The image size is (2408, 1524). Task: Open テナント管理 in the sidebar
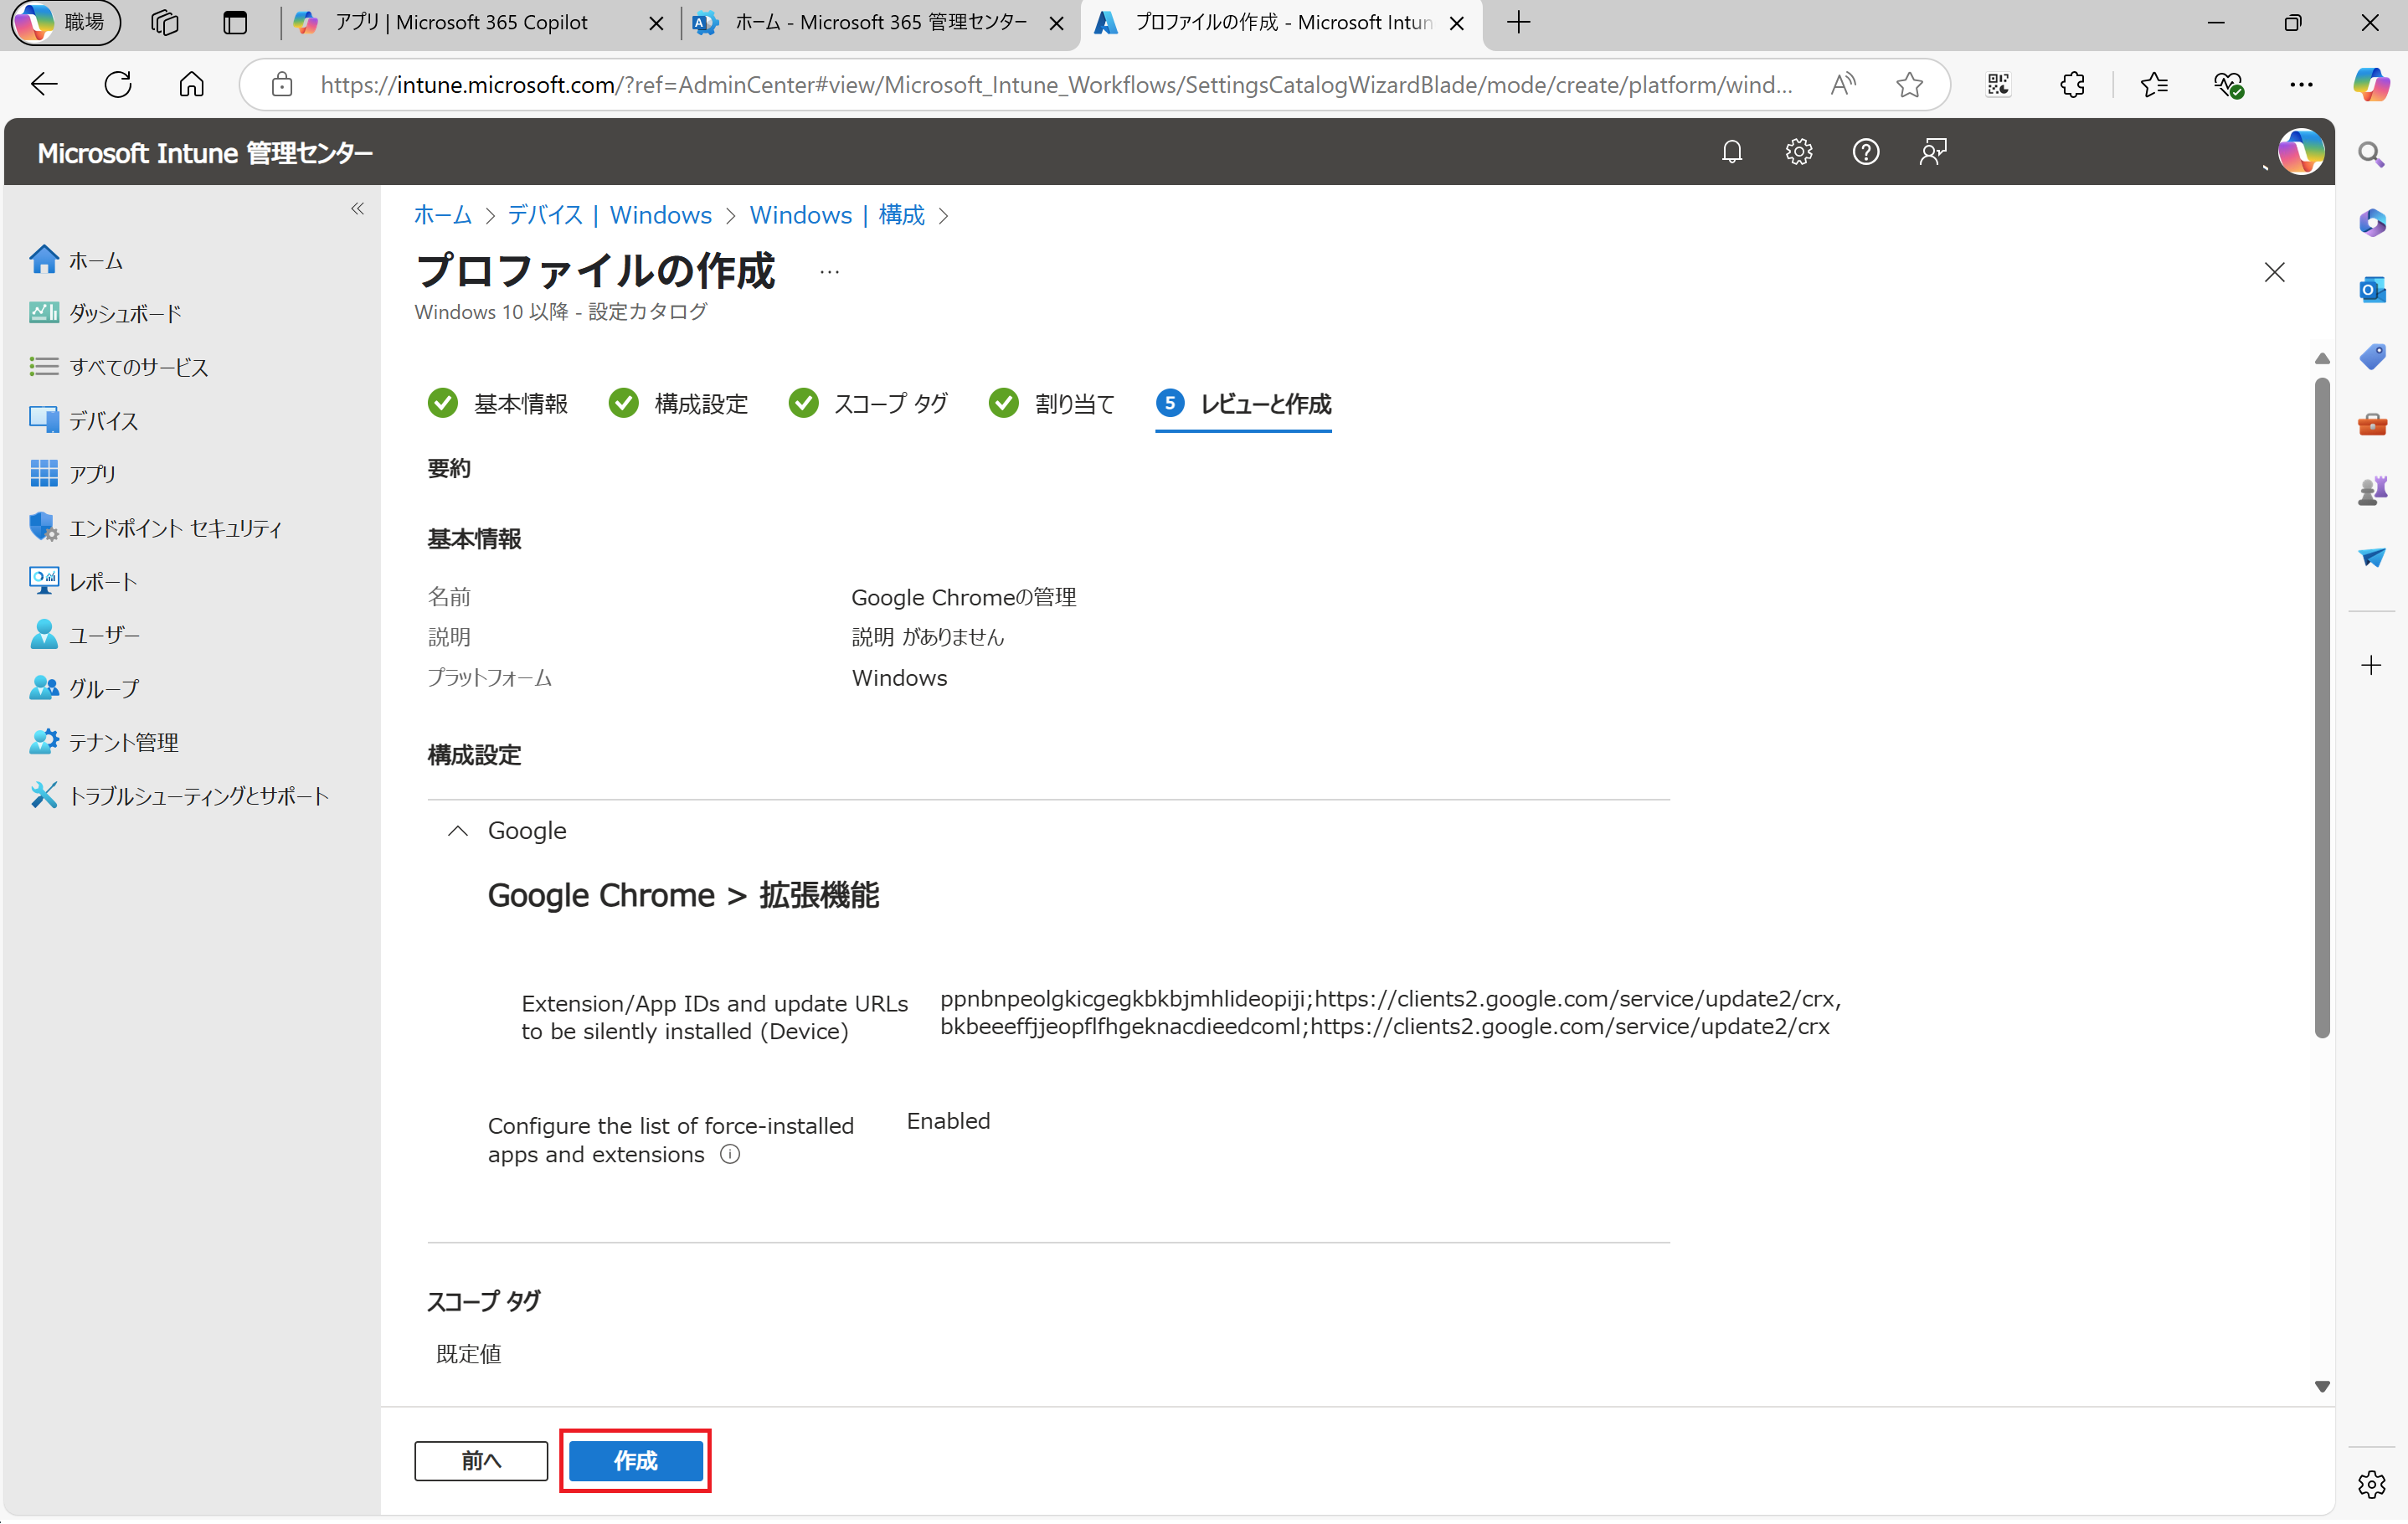[123, 742]
